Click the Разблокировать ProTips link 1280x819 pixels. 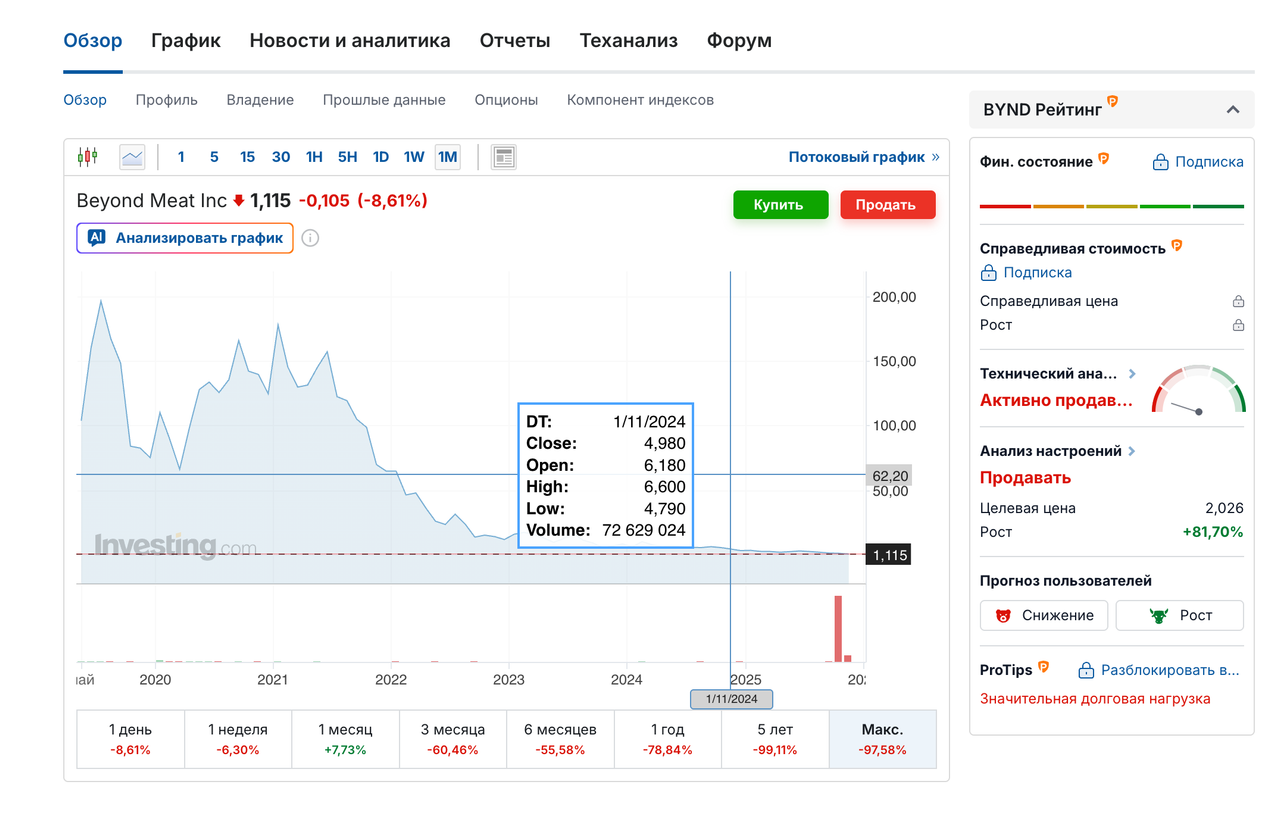pyautogui.click(x=1159, y=670)
